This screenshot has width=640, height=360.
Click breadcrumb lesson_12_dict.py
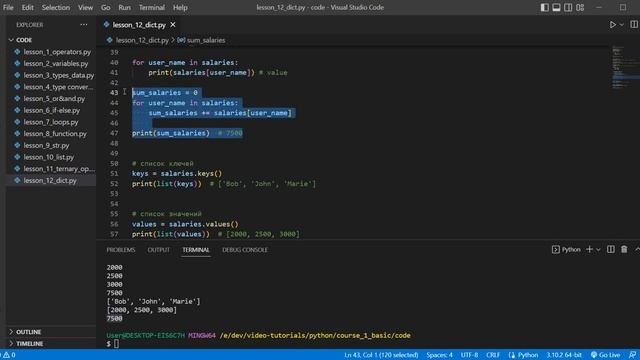click(142, 40)
